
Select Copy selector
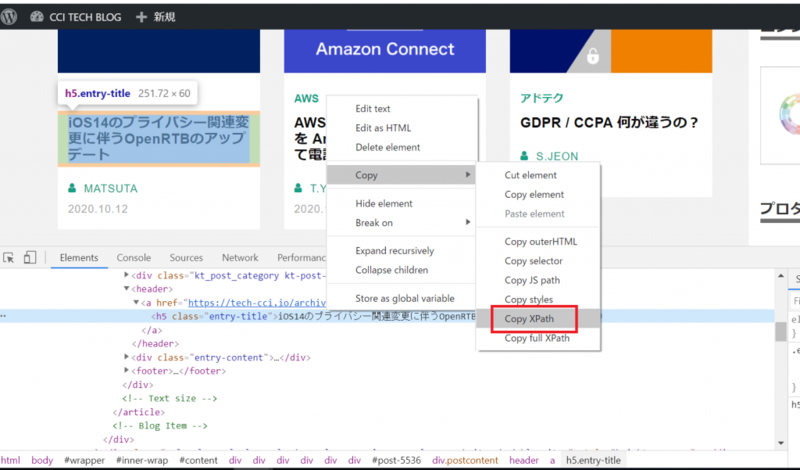pos(533,261)
